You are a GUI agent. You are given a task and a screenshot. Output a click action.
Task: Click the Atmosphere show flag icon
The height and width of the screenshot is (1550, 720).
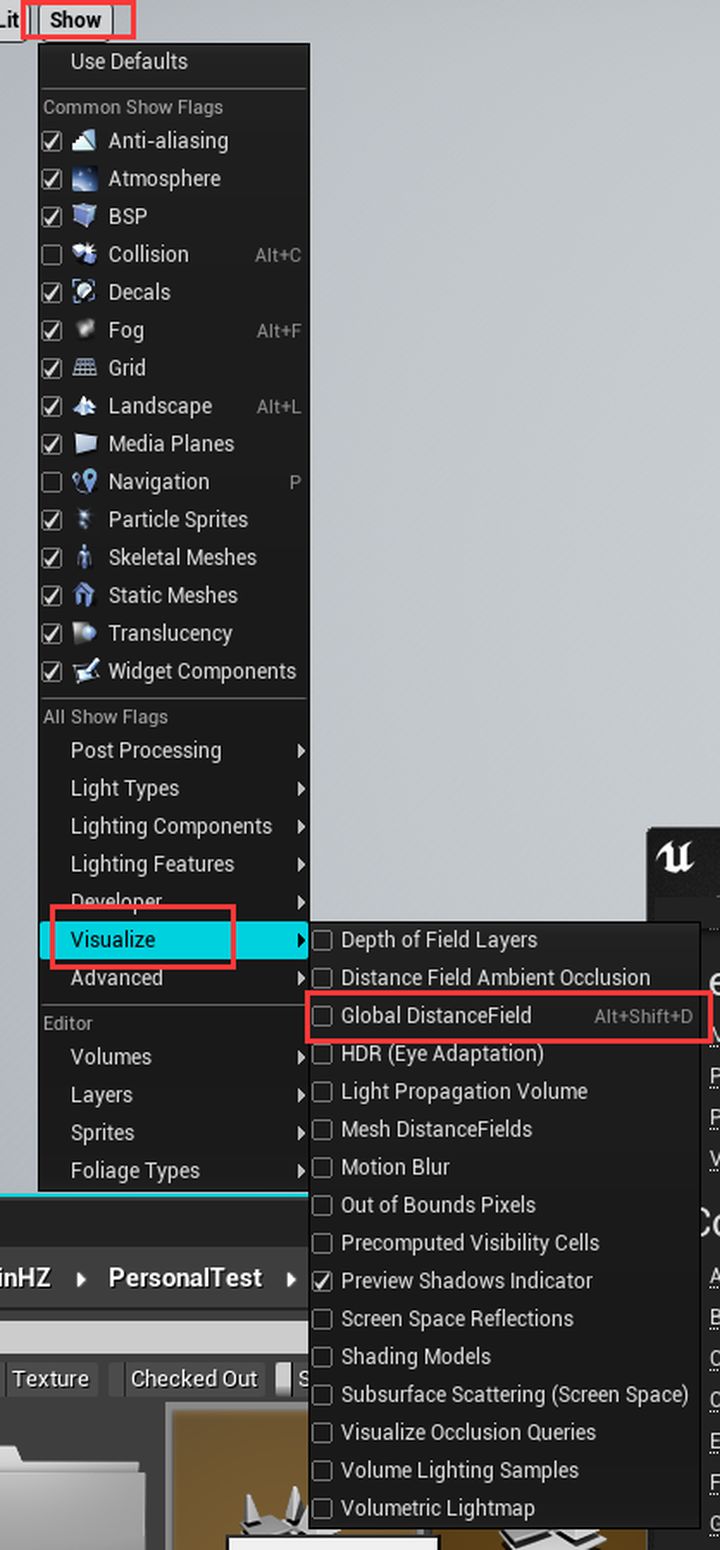(x=85, y=179)
